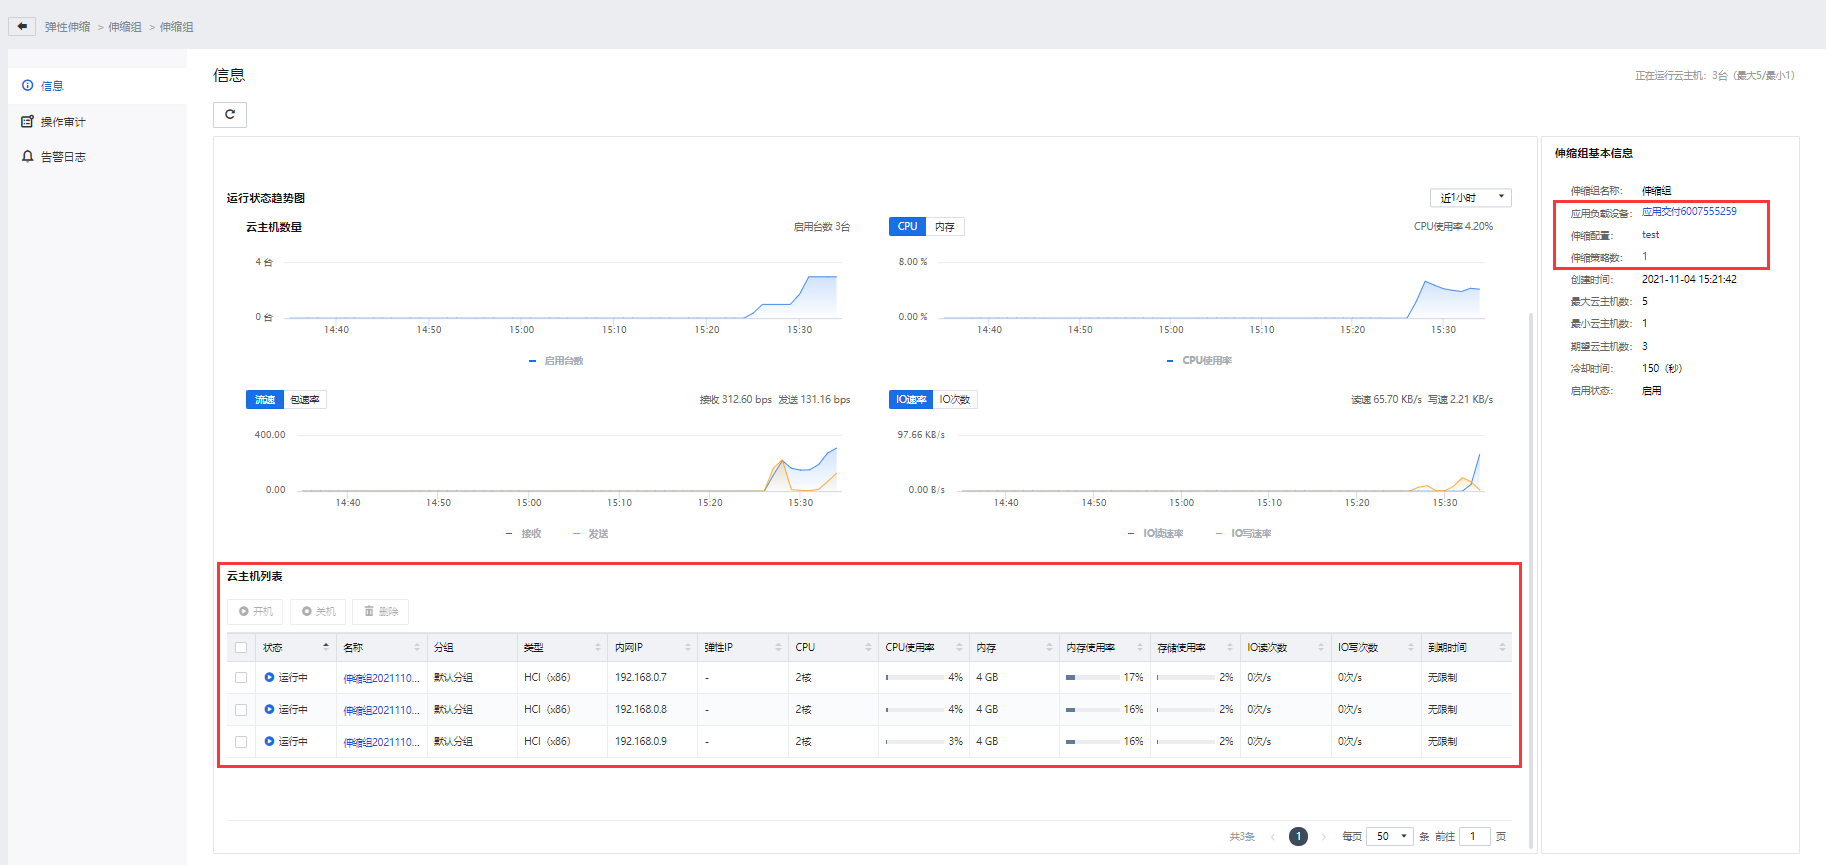Click the first 伸缩组 breadcrumb link
This screenshot has width=1826, height=865.
tap(125, 27)
